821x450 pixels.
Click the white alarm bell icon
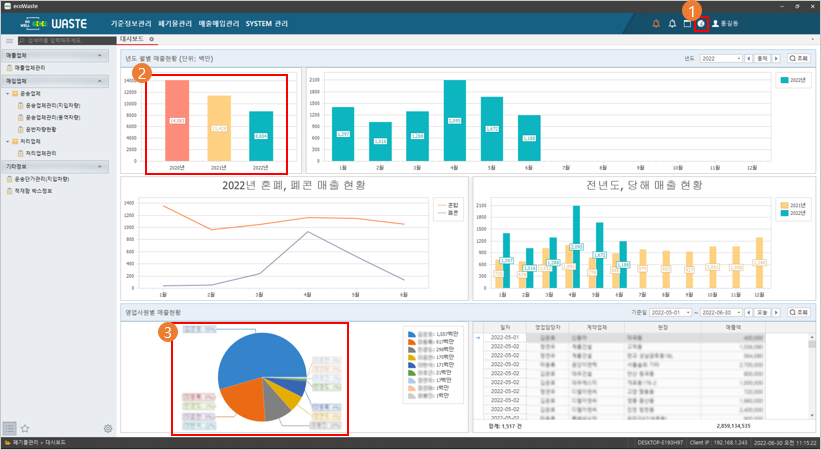point(672,23)
